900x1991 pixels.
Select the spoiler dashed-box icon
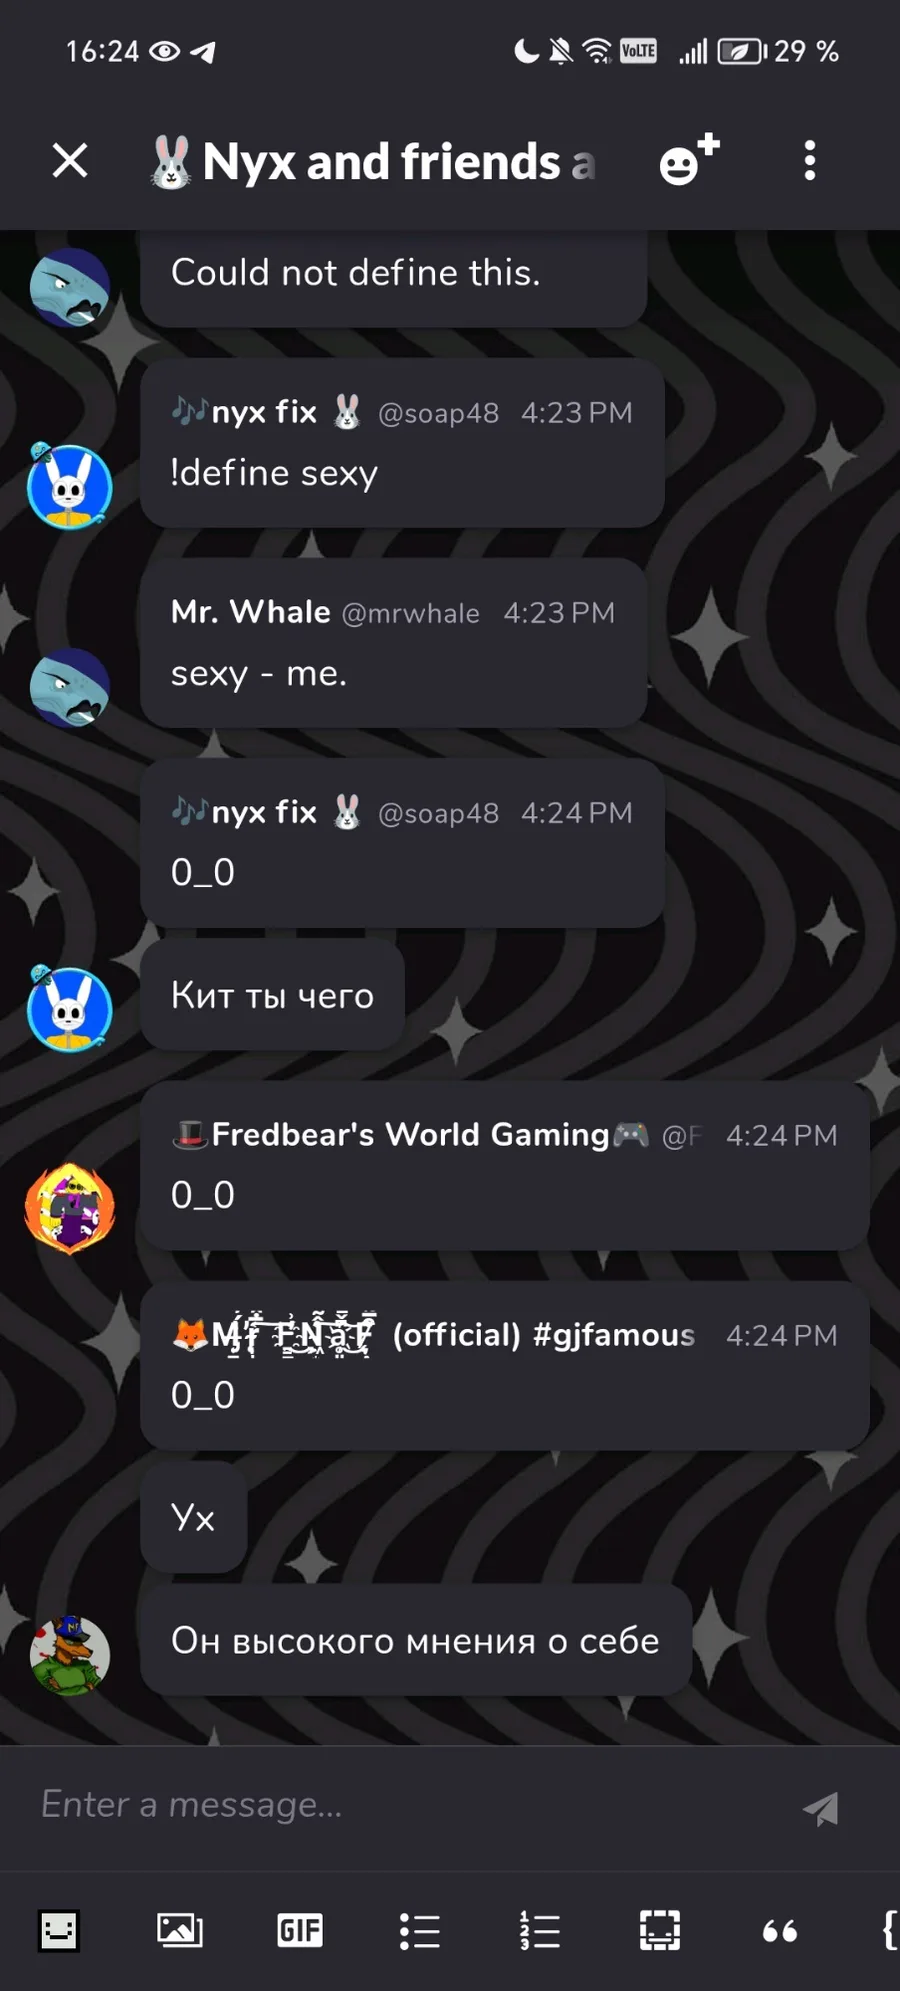[660, 1930]
